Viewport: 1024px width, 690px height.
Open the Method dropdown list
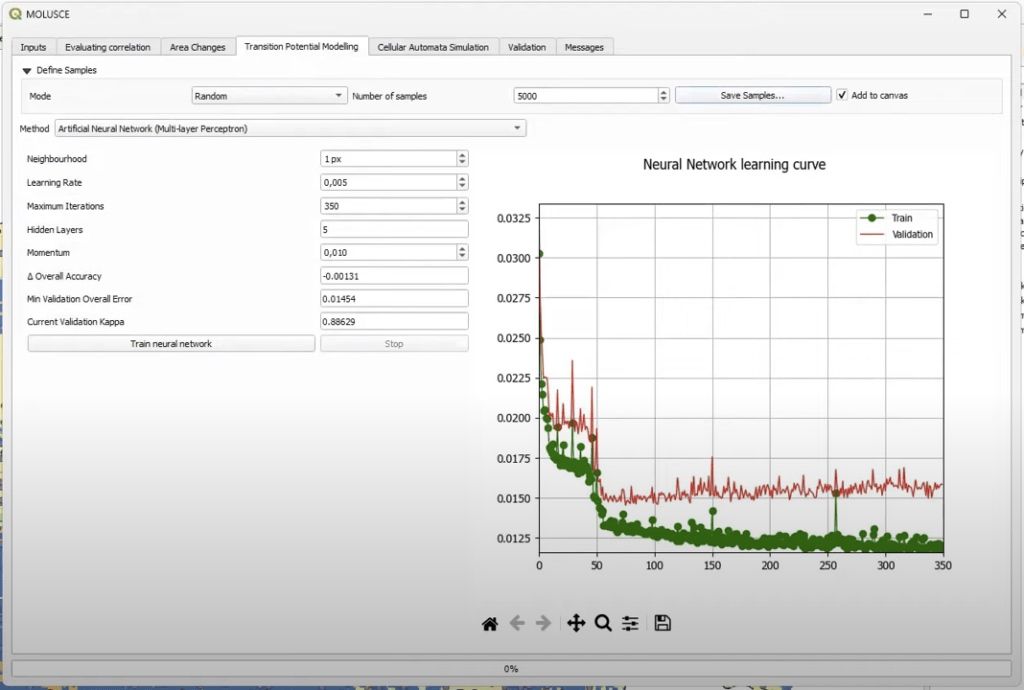coord(291,129)
